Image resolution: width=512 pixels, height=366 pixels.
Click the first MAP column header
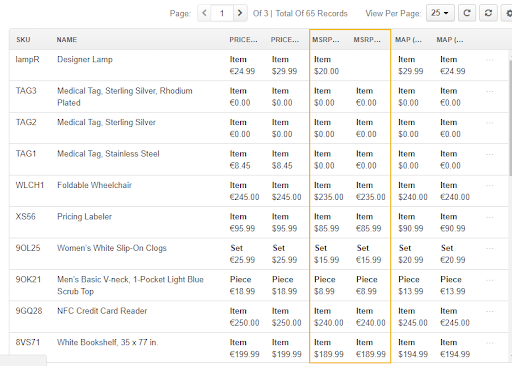[408, 40]
